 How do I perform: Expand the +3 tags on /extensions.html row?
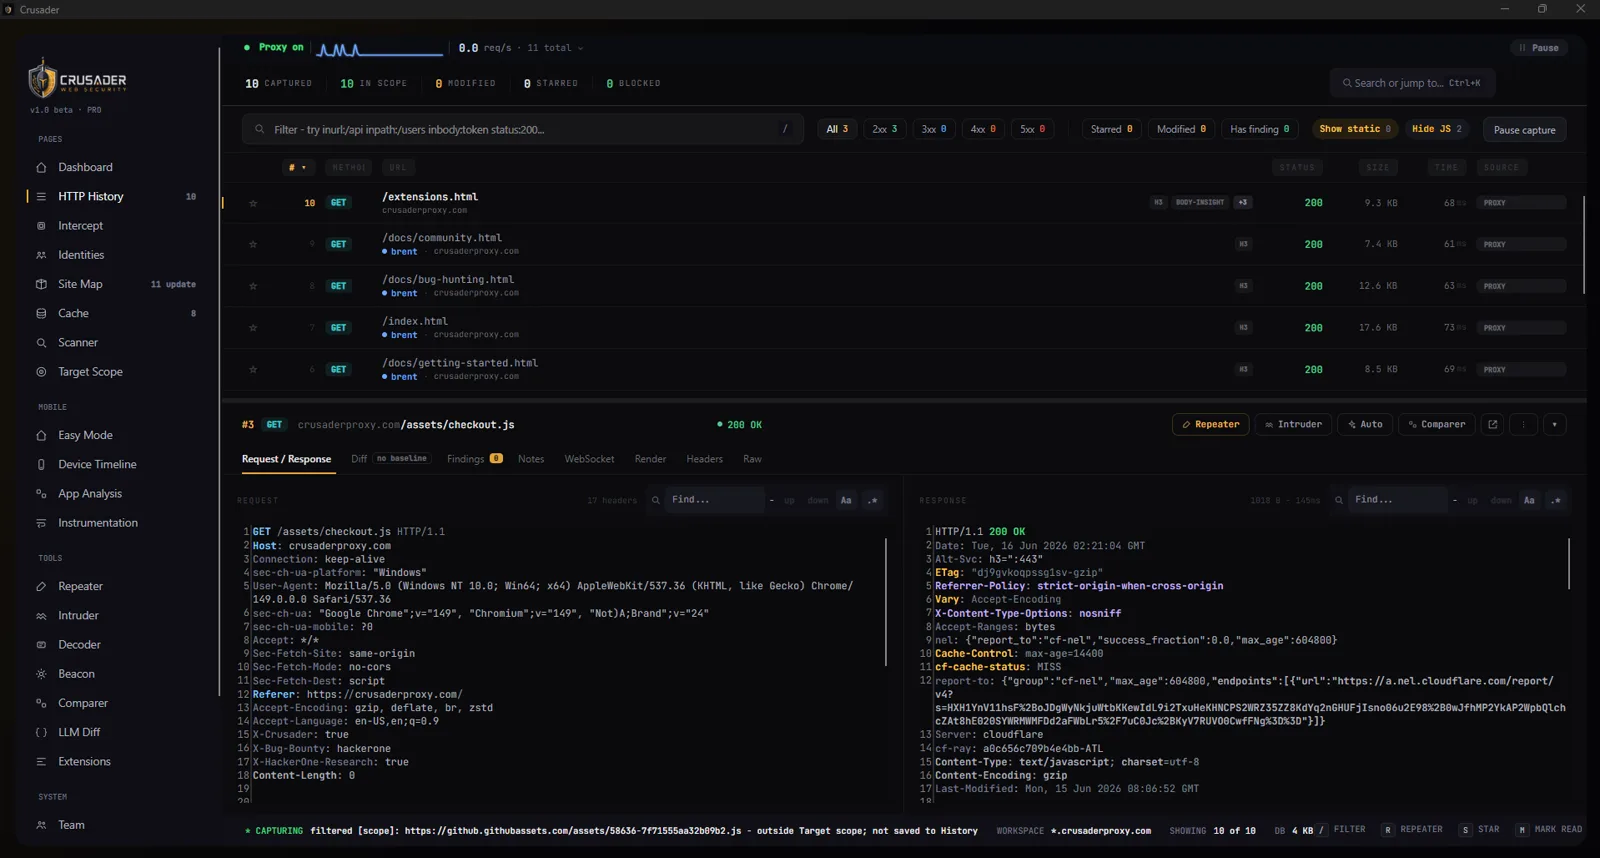tap(1243, 203)
